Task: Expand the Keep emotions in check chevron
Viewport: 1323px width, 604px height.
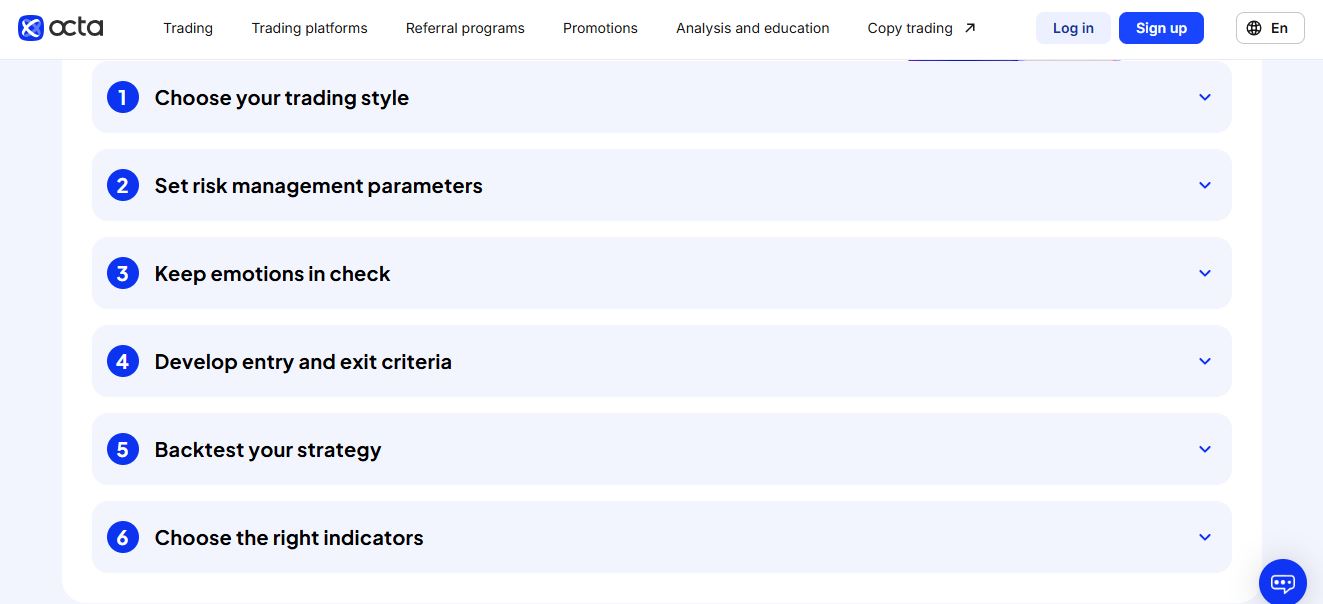Action: 1205,274
